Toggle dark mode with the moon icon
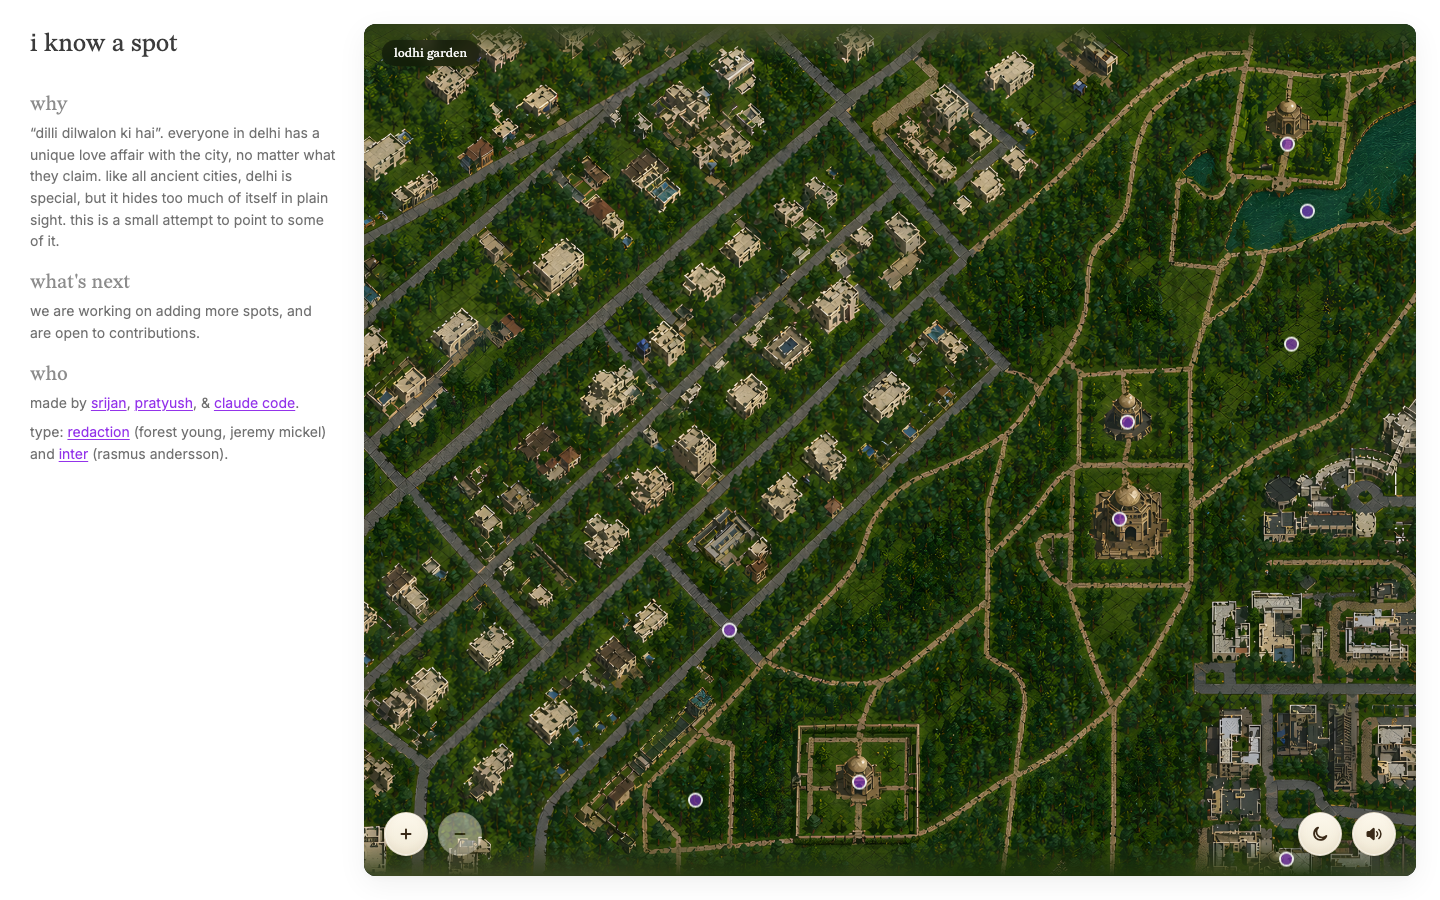The image size is (1440, 900). (1320, 834)
